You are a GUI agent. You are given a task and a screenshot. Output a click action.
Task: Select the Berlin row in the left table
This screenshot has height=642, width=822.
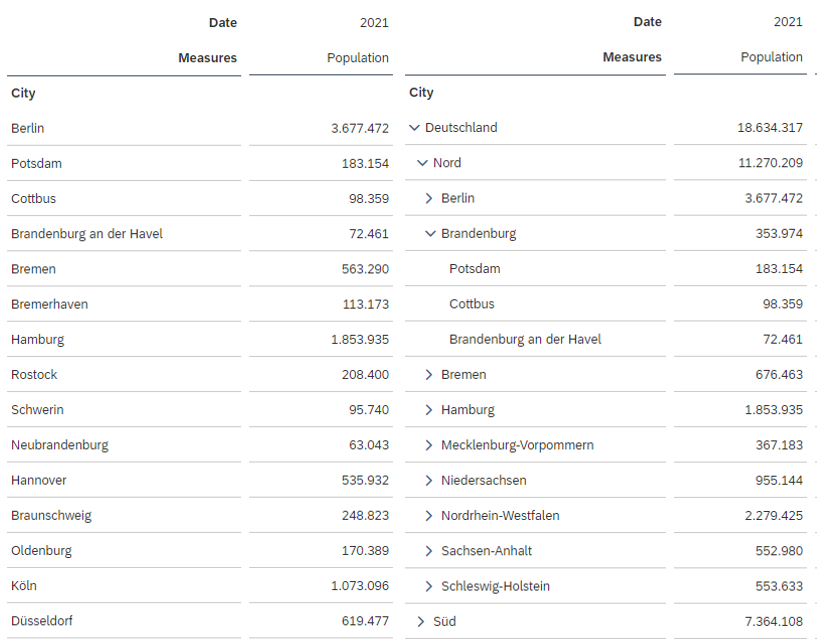pyautogui.click(x=27, y=128)
